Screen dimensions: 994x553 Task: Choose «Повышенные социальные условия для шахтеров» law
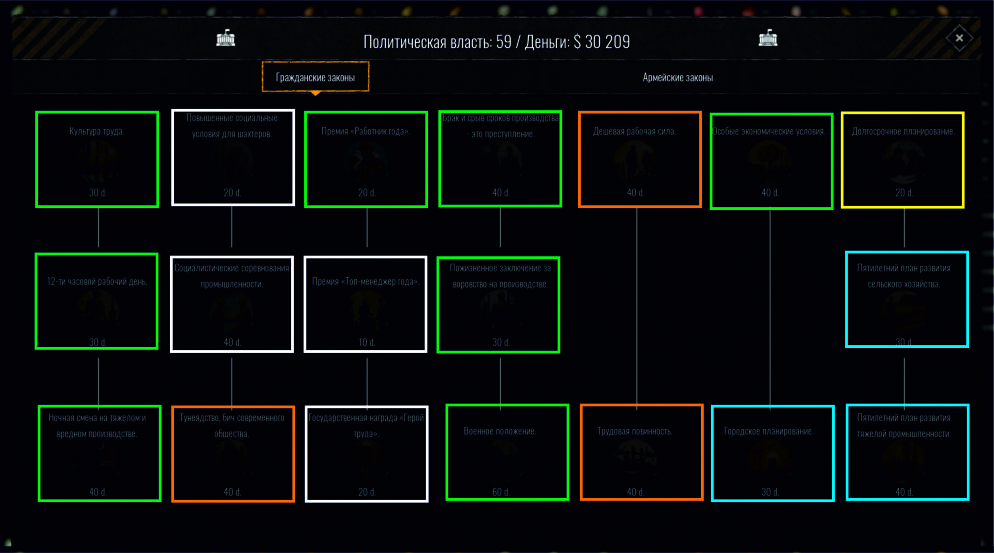tap(232, 157)
